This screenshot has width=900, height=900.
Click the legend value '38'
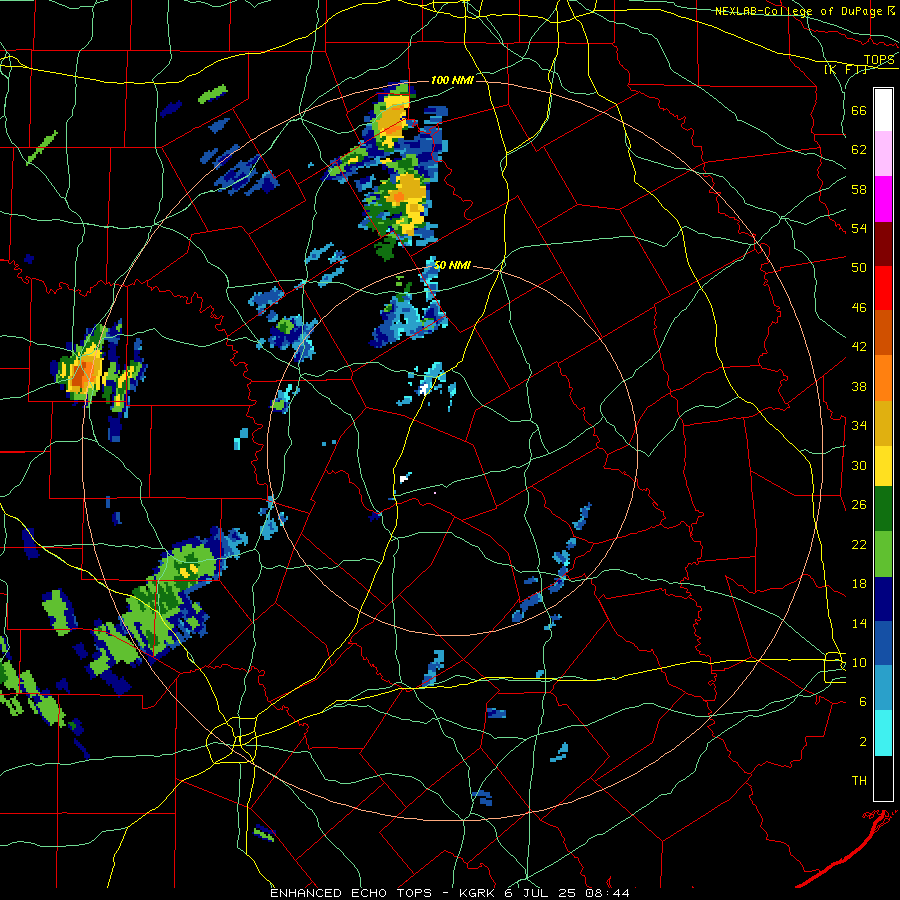tap(859, 386)
